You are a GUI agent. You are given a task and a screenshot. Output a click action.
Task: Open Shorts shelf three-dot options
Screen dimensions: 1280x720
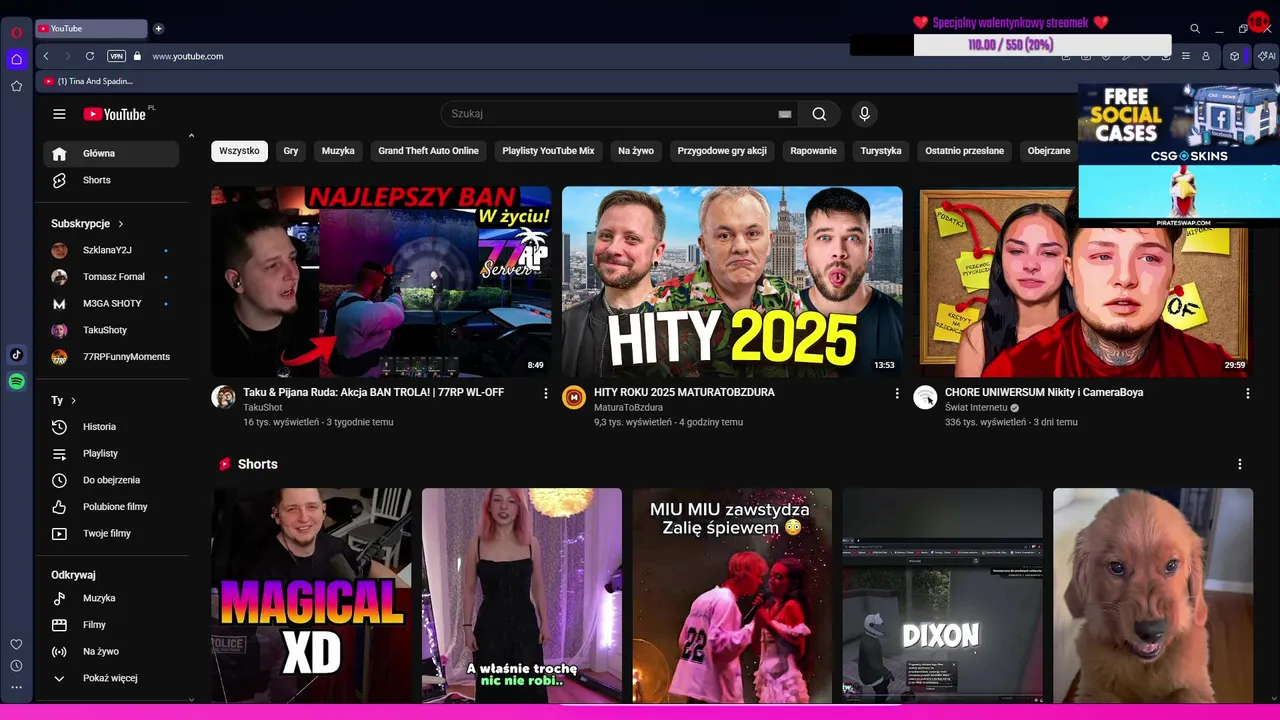(x=1240, y=464)
